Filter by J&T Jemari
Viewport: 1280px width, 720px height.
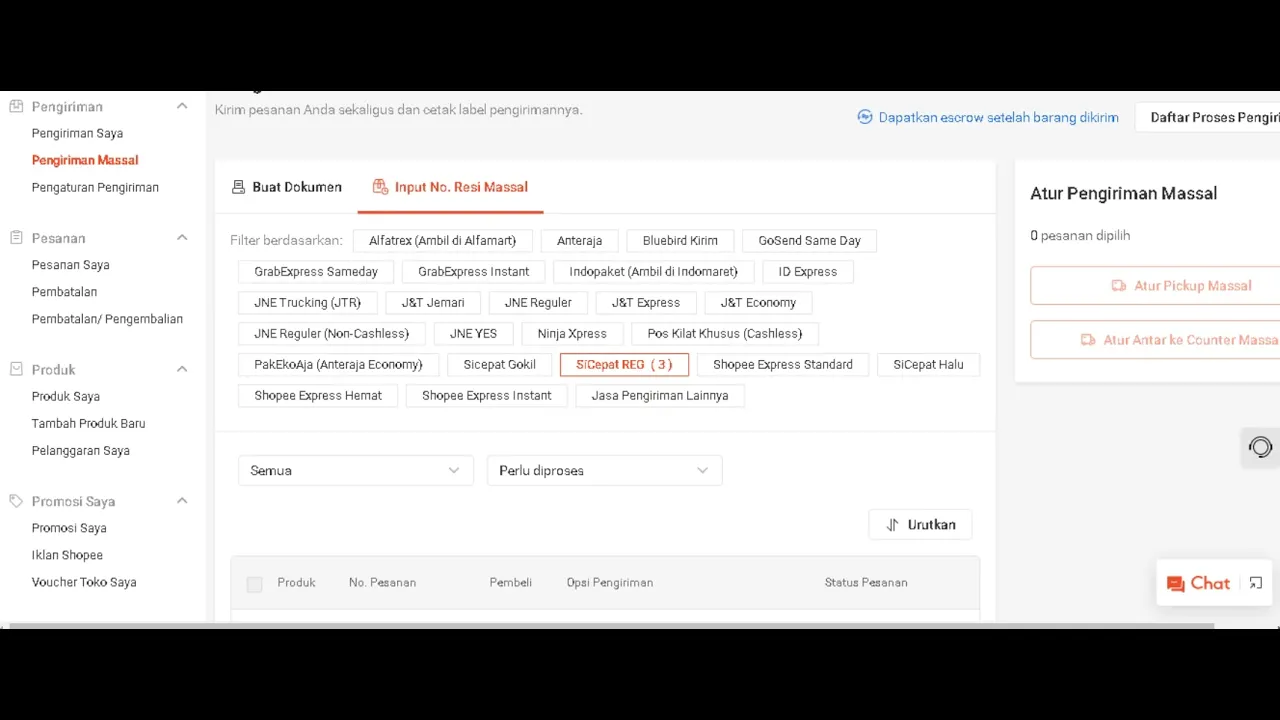coord(433,303)
